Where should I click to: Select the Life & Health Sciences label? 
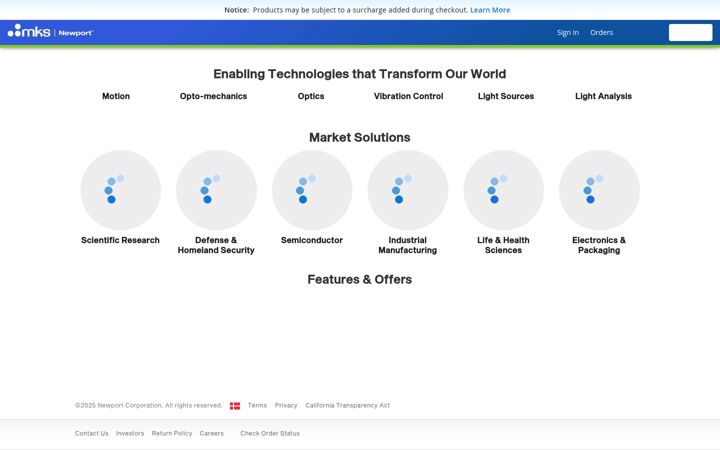503,245
